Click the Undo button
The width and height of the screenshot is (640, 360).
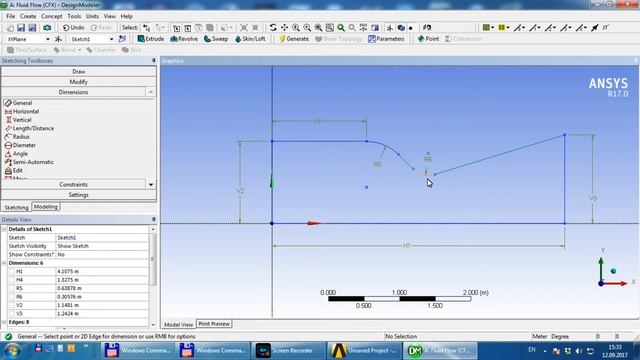click(x=73, y=27)
